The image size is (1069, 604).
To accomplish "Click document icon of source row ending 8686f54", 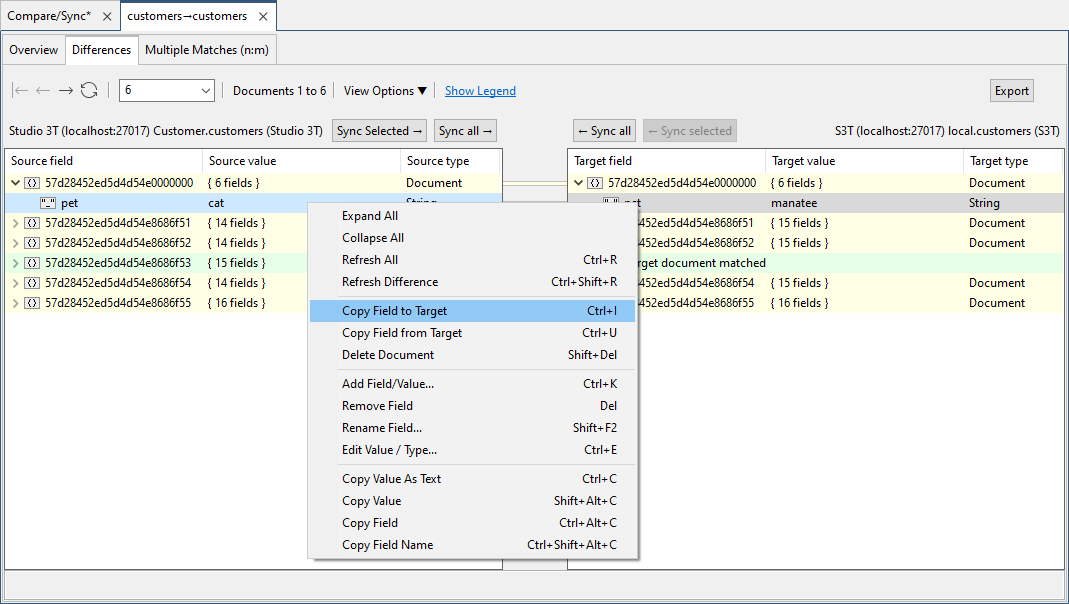I will [x=32, y=283].
